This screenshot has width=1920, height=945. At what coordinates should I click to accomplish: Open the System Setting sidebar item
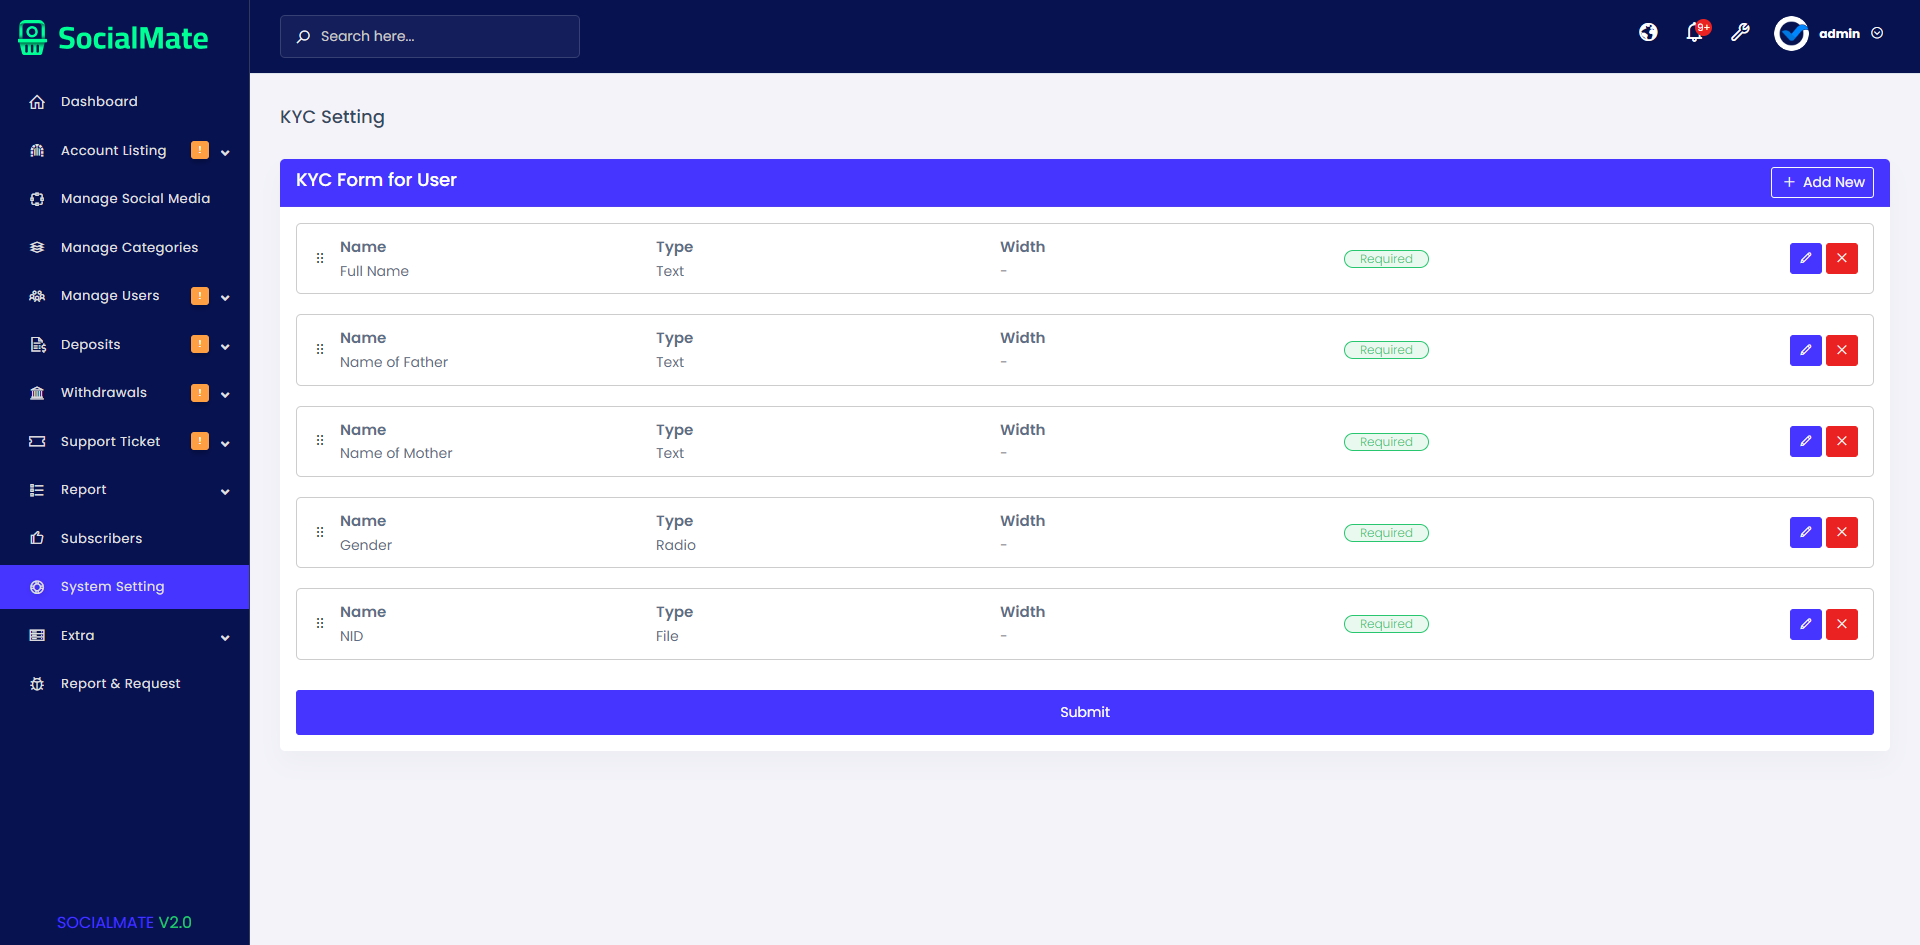point(112,586)
